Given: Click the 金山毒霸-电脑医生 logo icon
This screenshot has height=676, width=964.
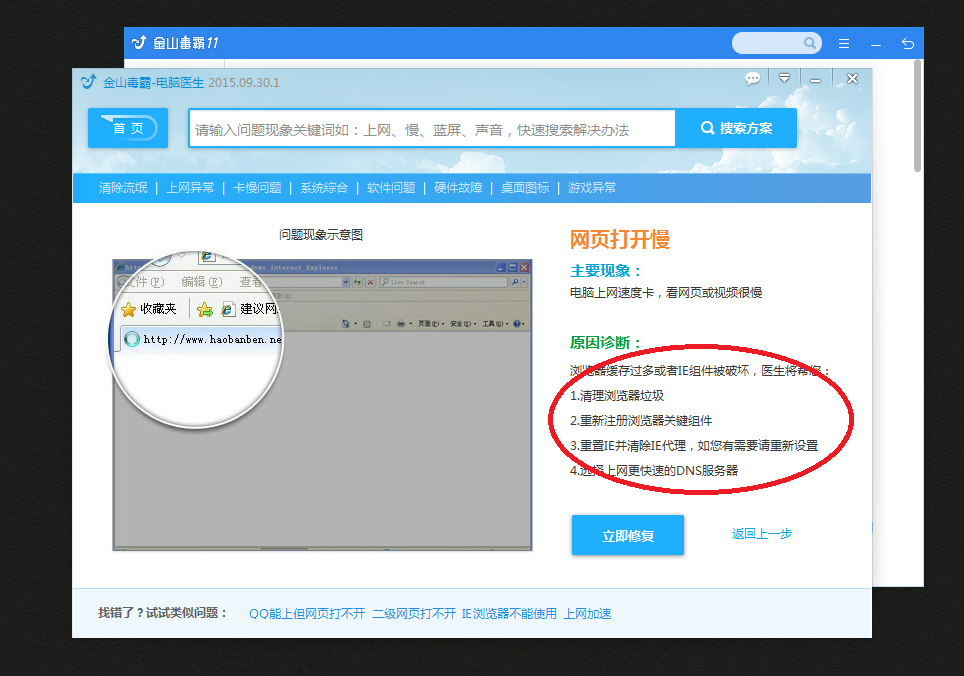Looking at the screenshot, I should [89, 82].
